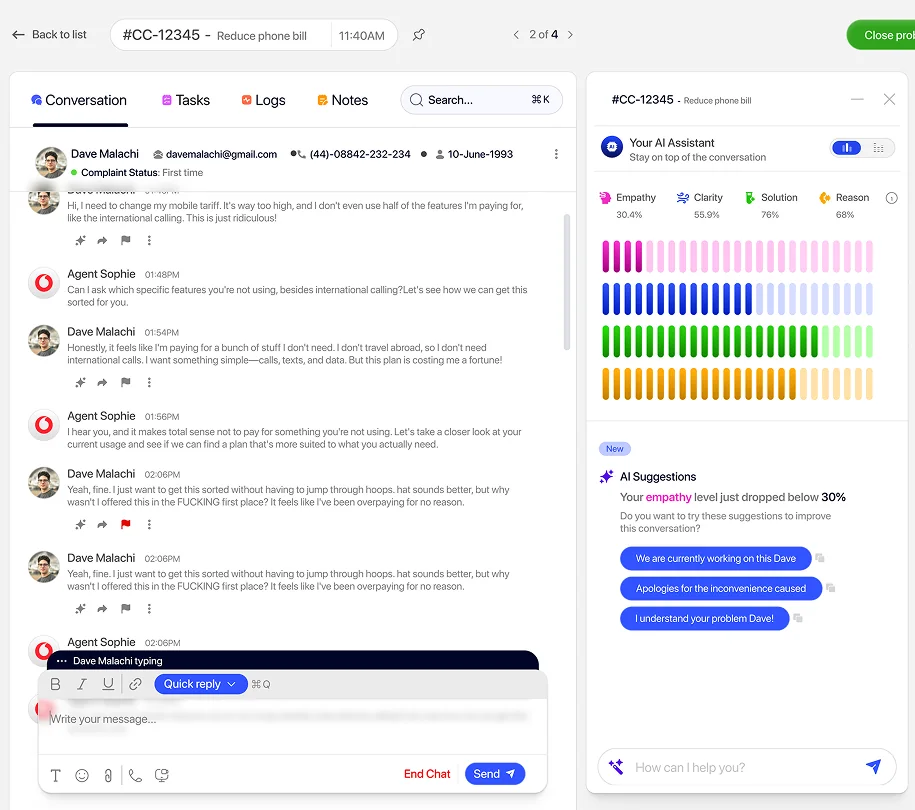Insert a link in the message
This screenshot has height=810, width=915.
click(135, 684)
